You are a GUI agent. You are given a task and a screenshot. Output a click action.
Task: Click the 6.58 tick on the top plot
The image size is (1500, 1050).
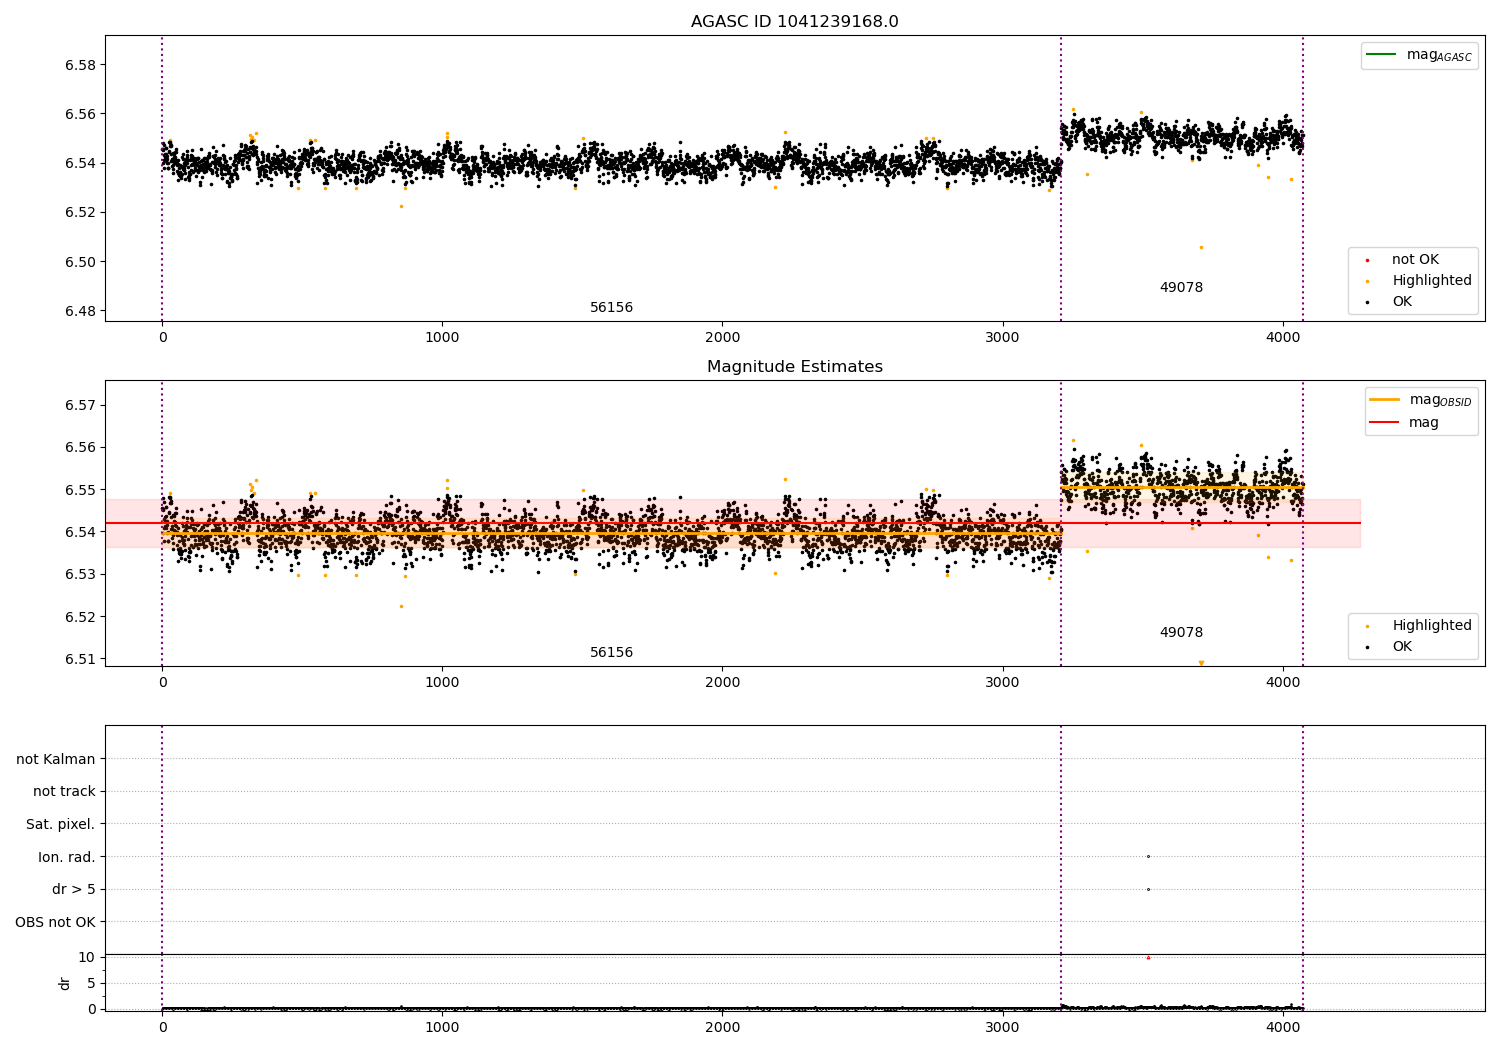tap(79, 65)
